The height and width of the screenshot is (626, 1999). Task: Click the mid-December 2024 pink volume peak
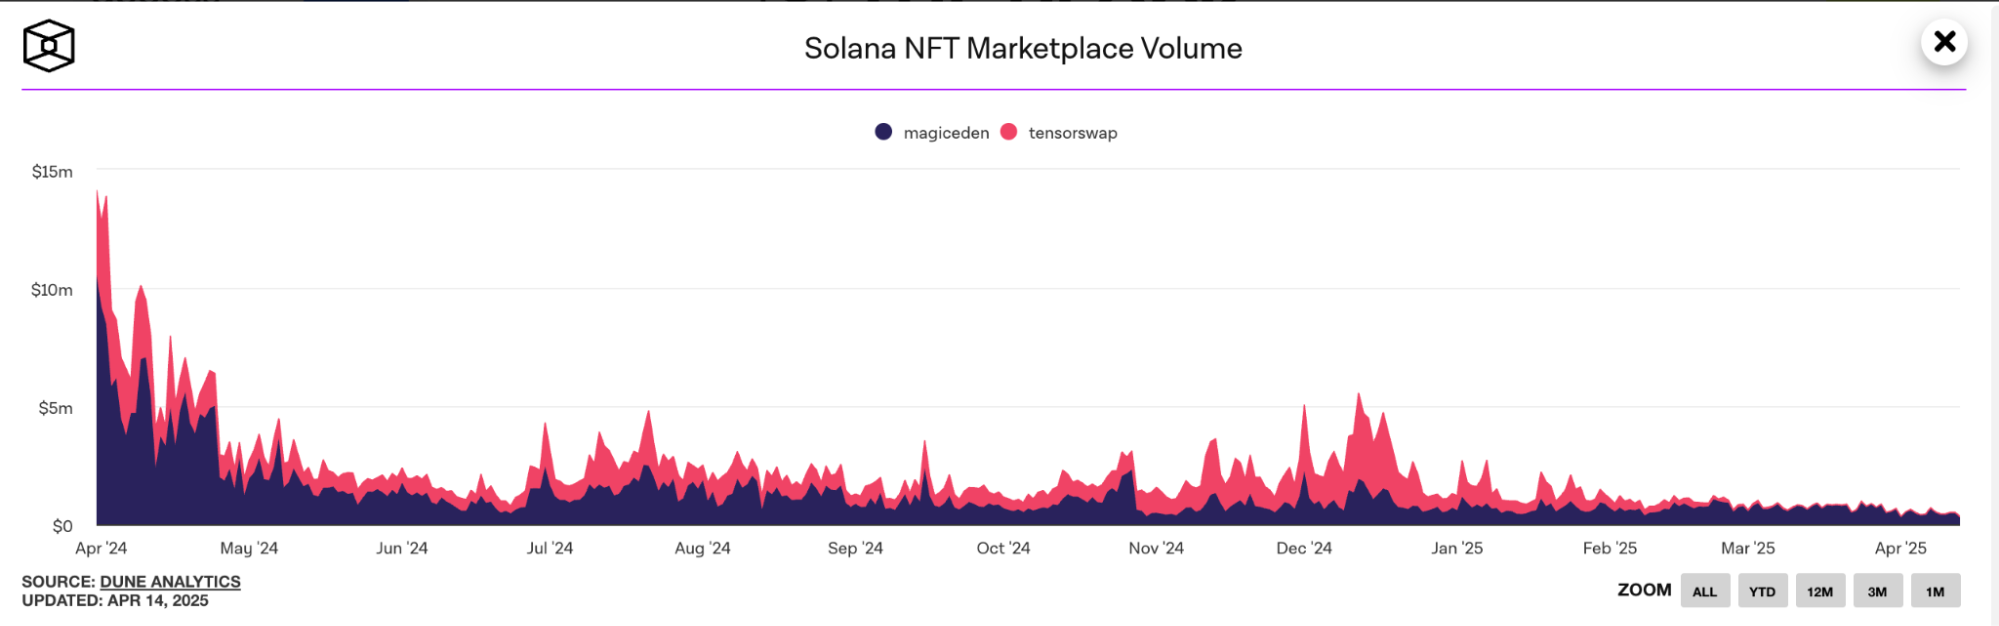click(1359, 394)
